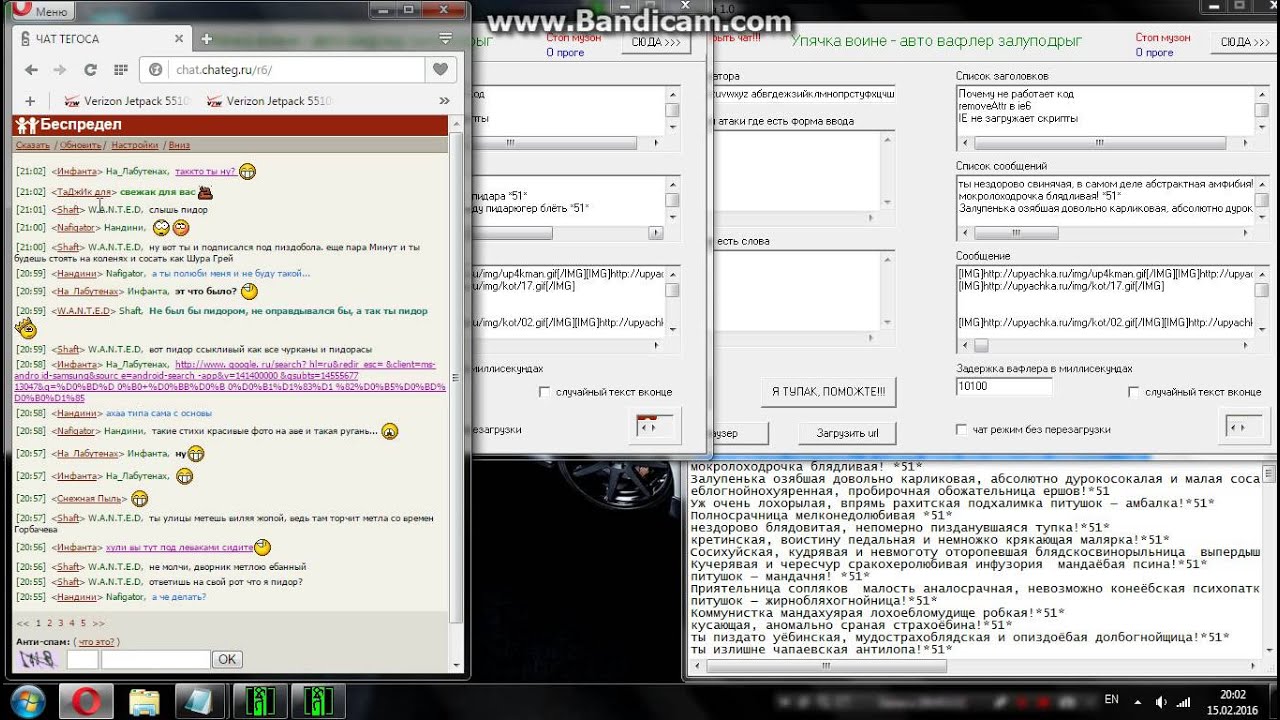Click the ТаДжИк для username link

pos(84,191)
